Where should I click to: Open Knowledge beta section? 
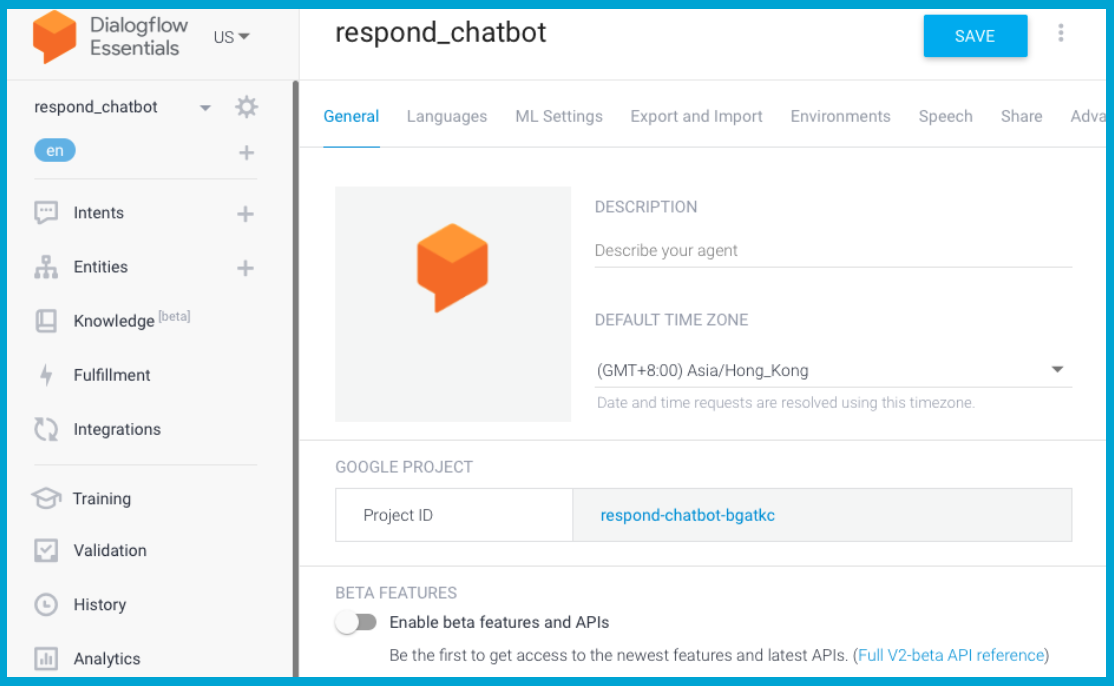(x=132, y=320)
